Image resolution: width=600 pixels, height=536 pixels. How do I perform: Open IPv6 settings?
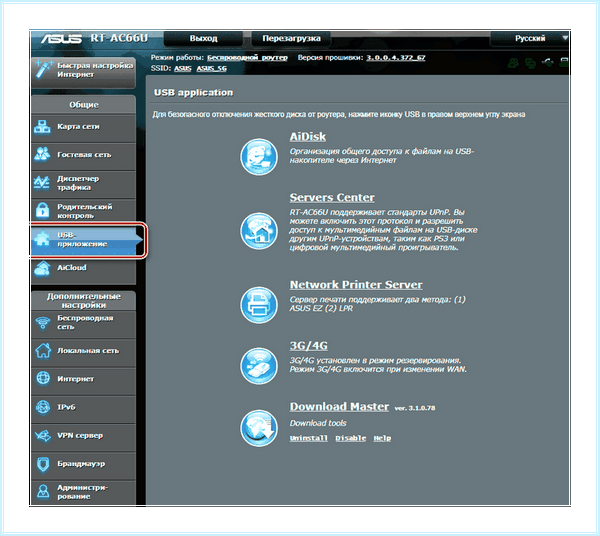click(x=83, y=408)
